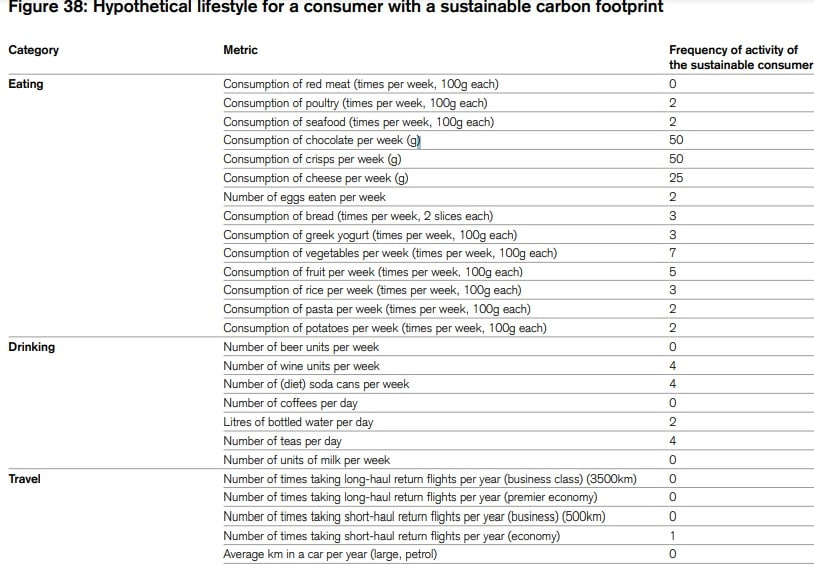
Task: Select the Drinking category label
Action: click(32, 347)
